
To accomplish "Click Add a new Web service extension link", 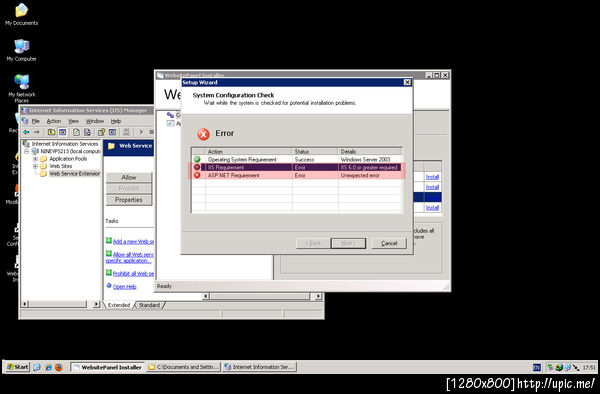I will coord(133,242).
